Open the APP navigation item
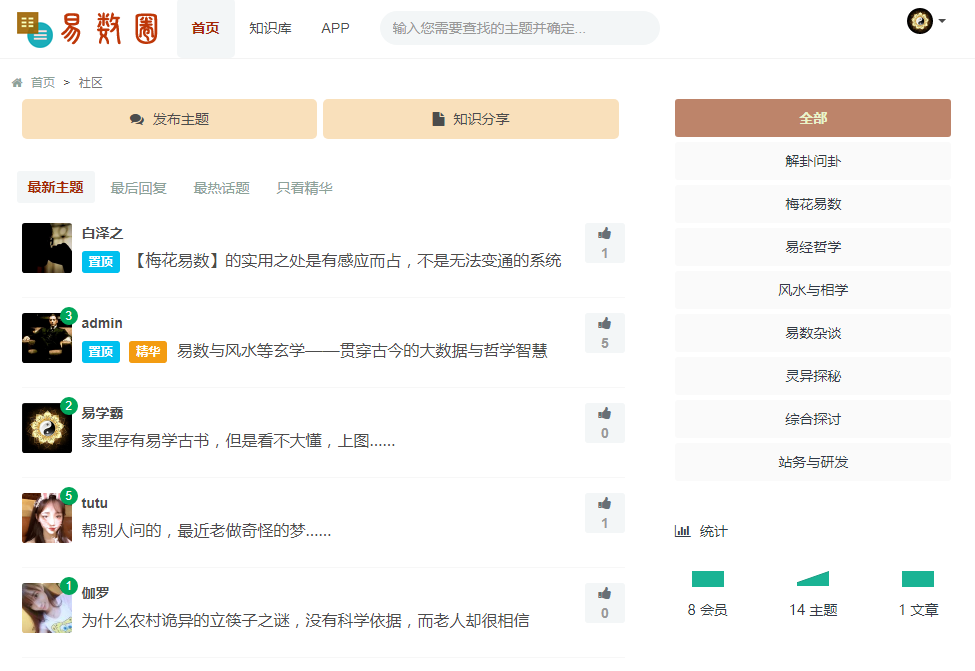Viewport: 975px width, 671px height. coord(335,29)
